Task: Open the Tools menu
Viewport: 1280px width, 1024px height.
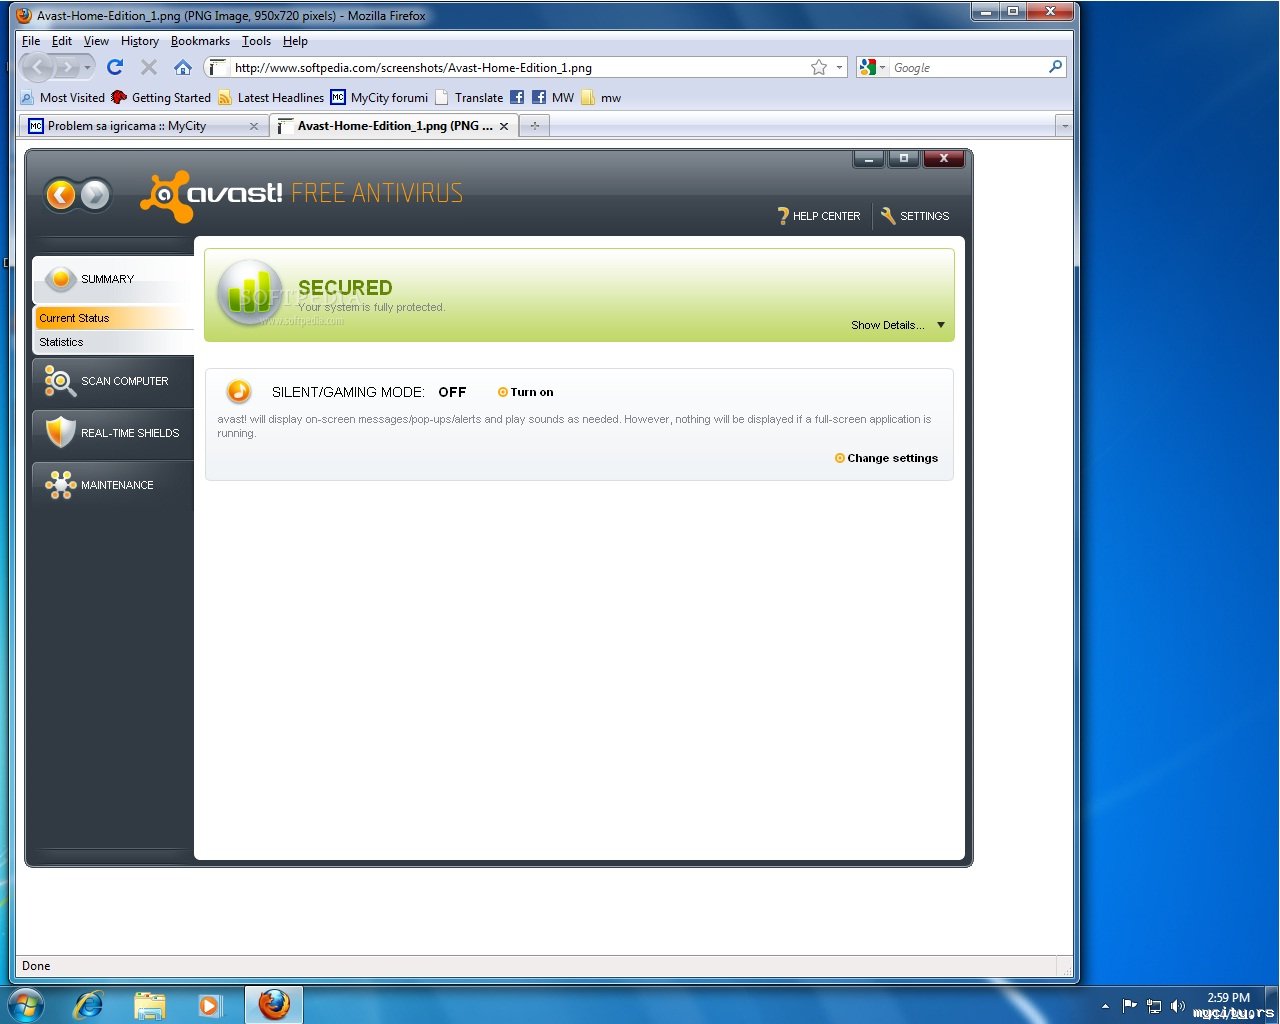Action: [x=256, y=41]
